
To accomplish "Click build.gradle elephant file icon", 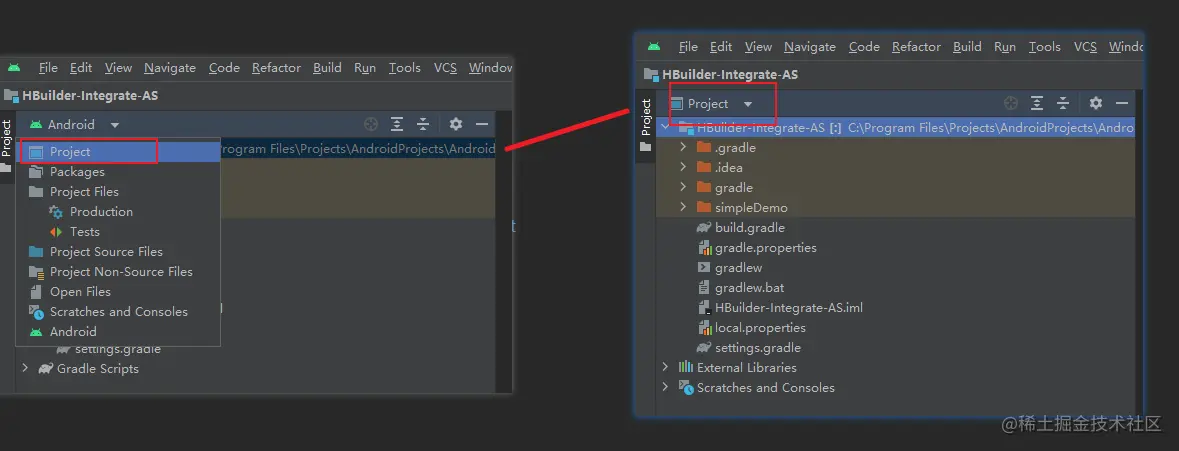I will (704, 228).
